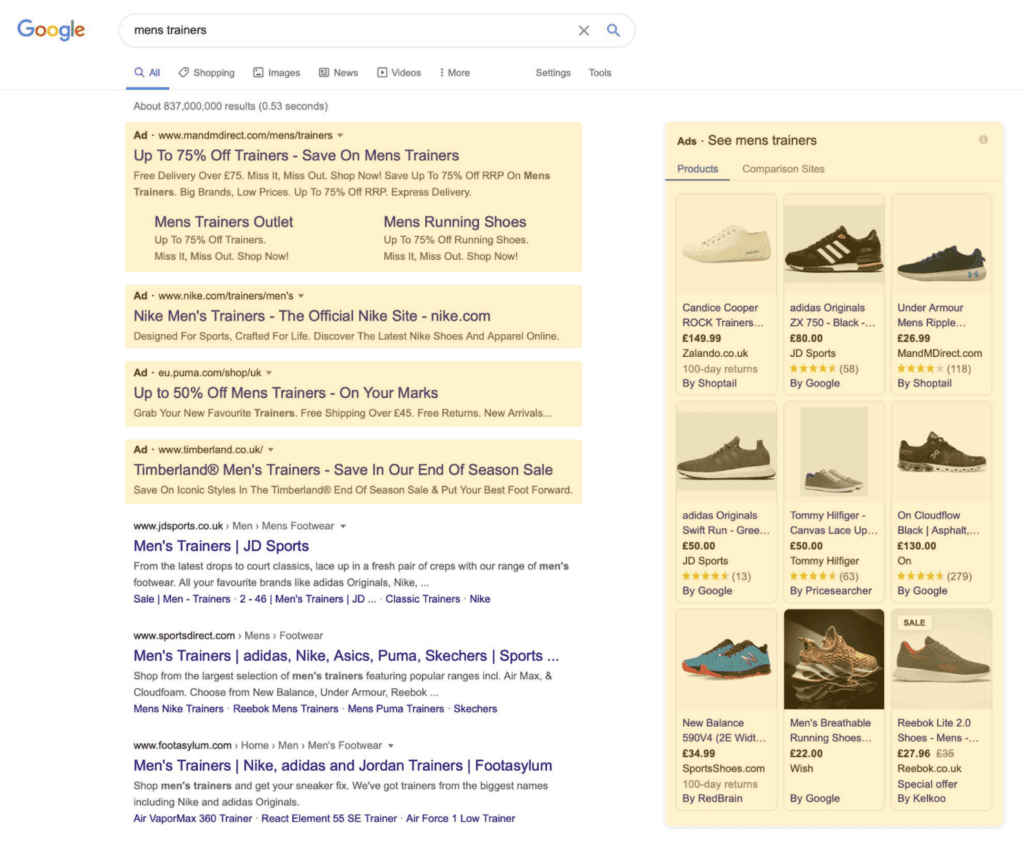Click Air Force 1 Low Trainer sitelink
This screenshot has height=868, width=1024.
(x=460, y=818)
